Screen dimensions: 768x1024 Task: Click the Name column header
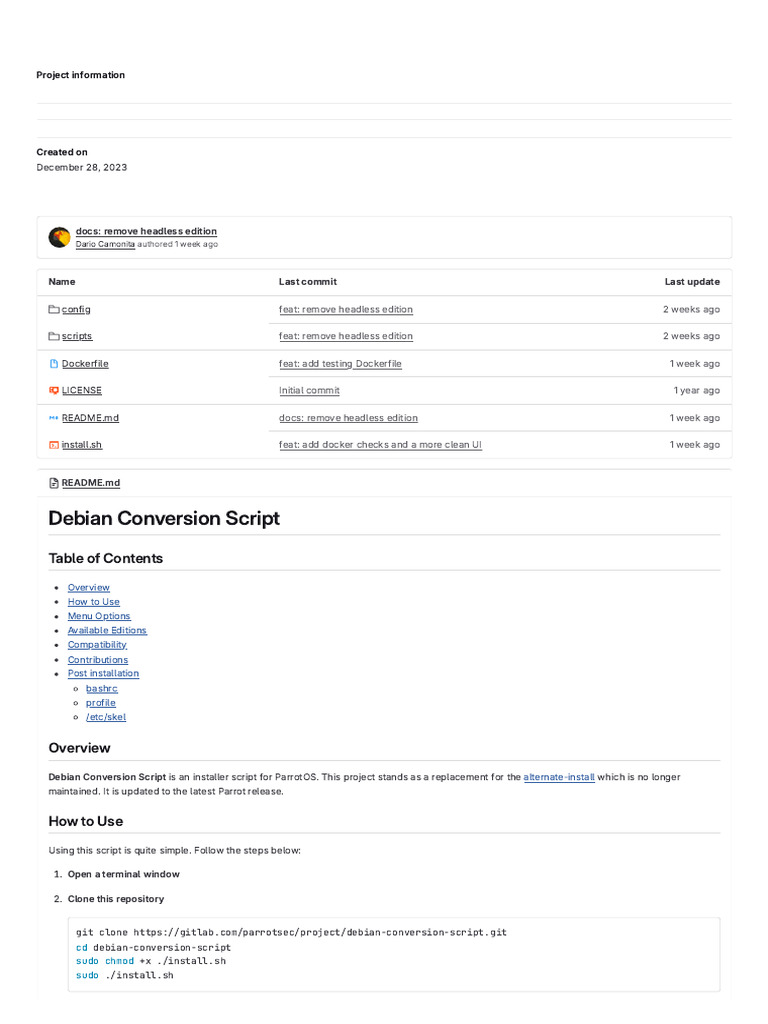coord(62,282)
